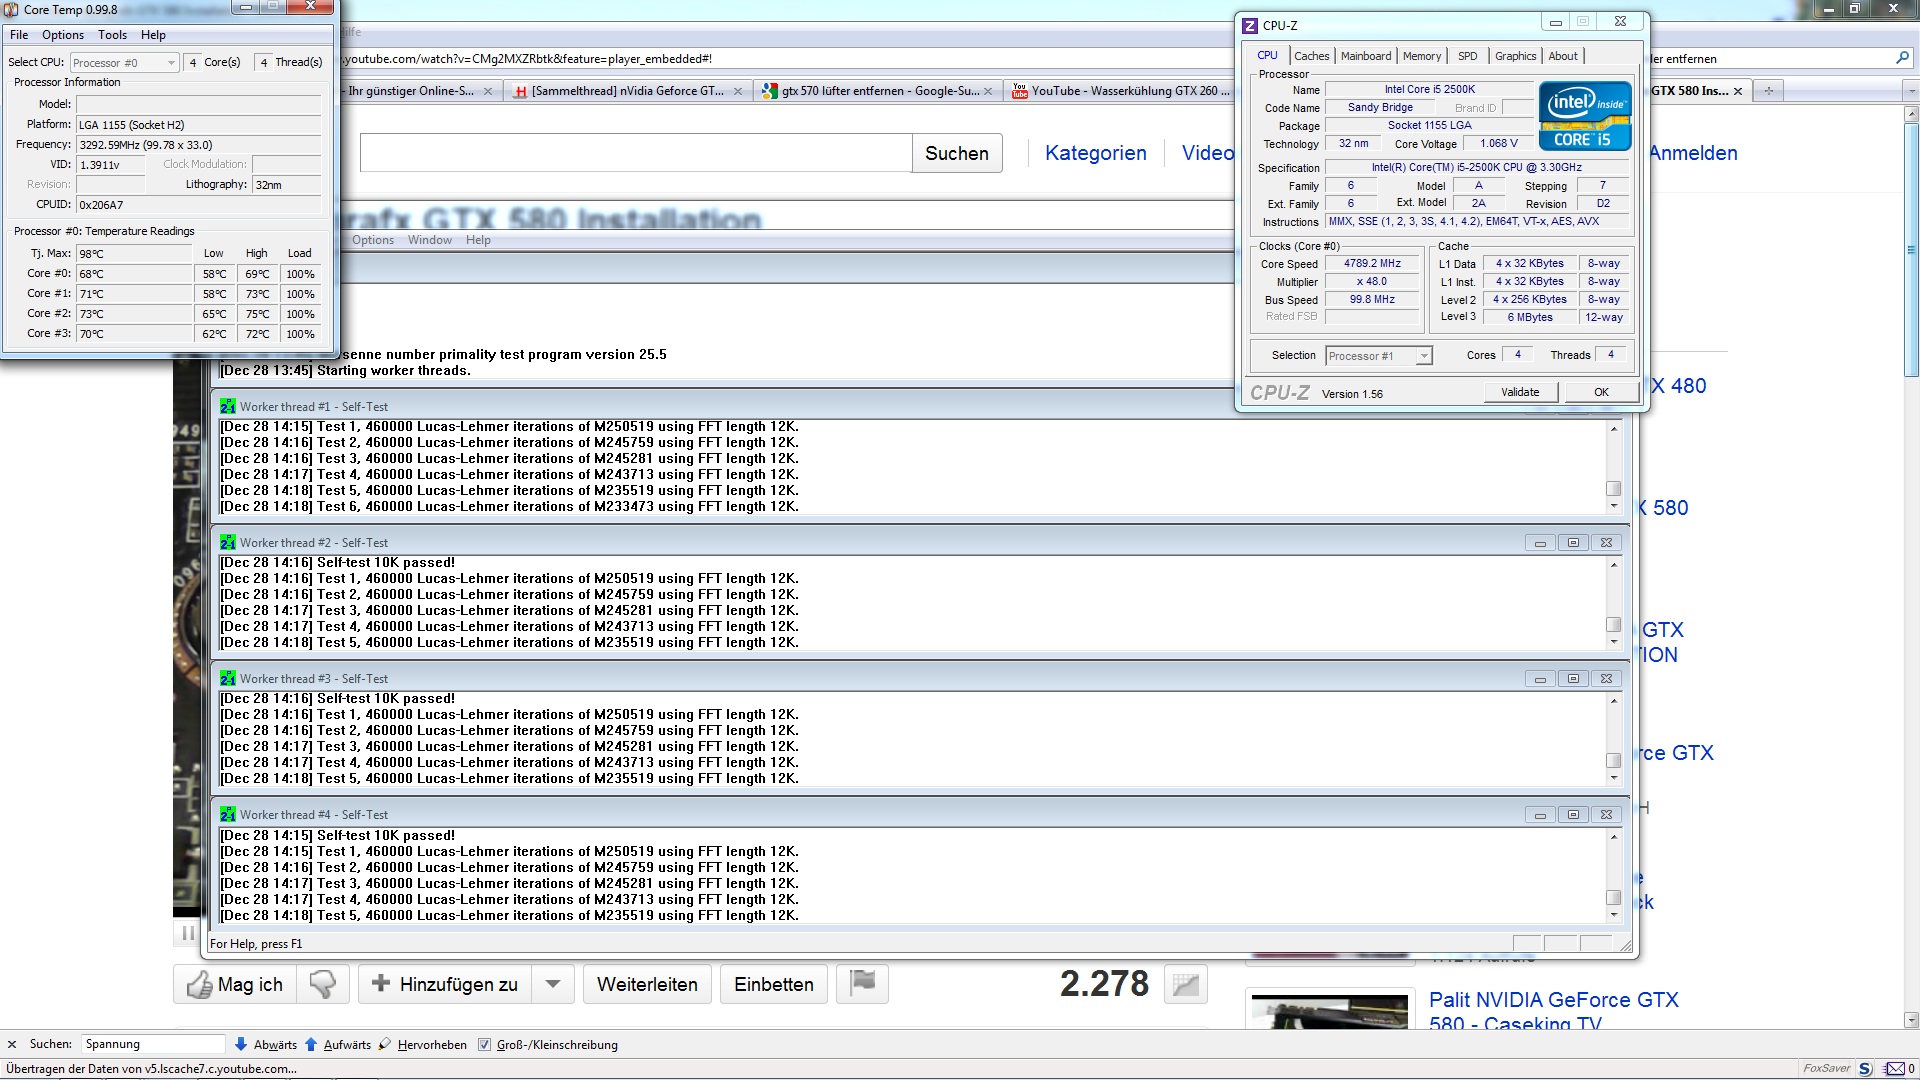Viewport: 1920px width, 1080px height.
Task: Switch to CPU-Z SPD tab
Action: coord(1467,56)
